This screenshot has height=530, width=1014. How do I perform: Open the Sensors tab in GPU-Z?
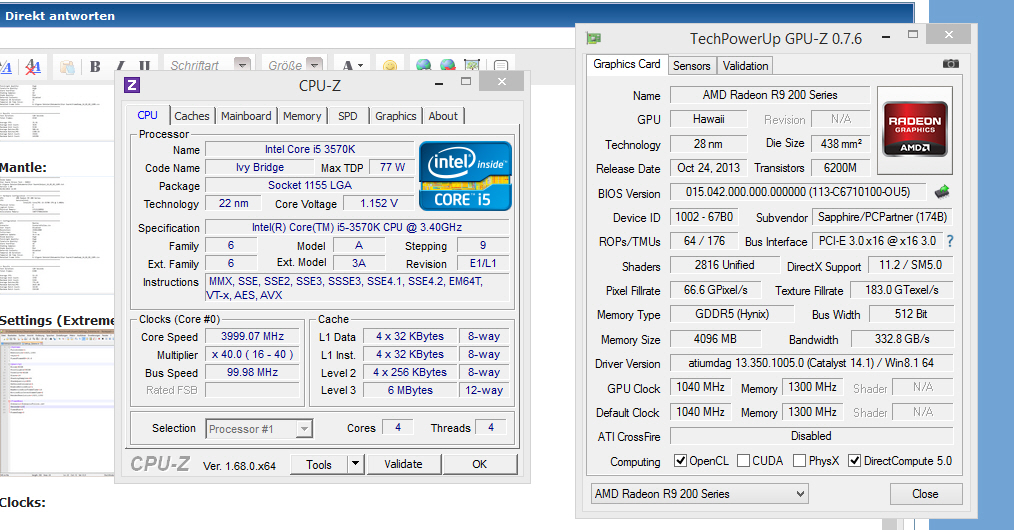click(691, 65)
